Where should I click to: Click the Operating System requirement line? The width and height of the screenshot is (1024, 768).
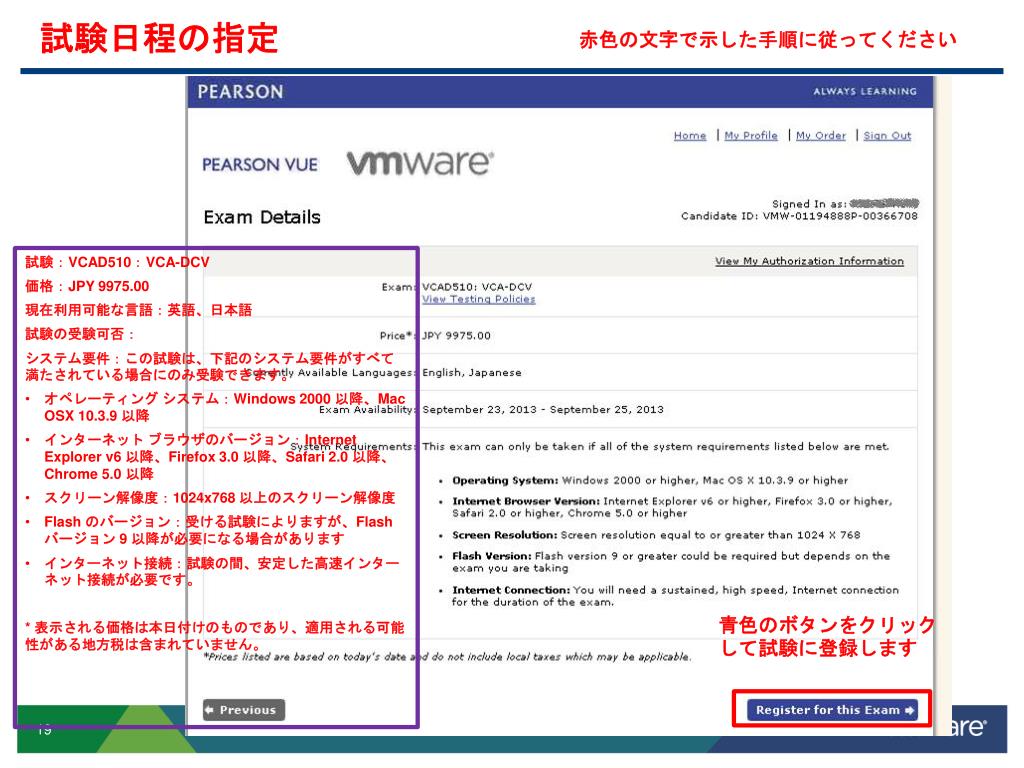pyautogui.click(x=650, y=481)
